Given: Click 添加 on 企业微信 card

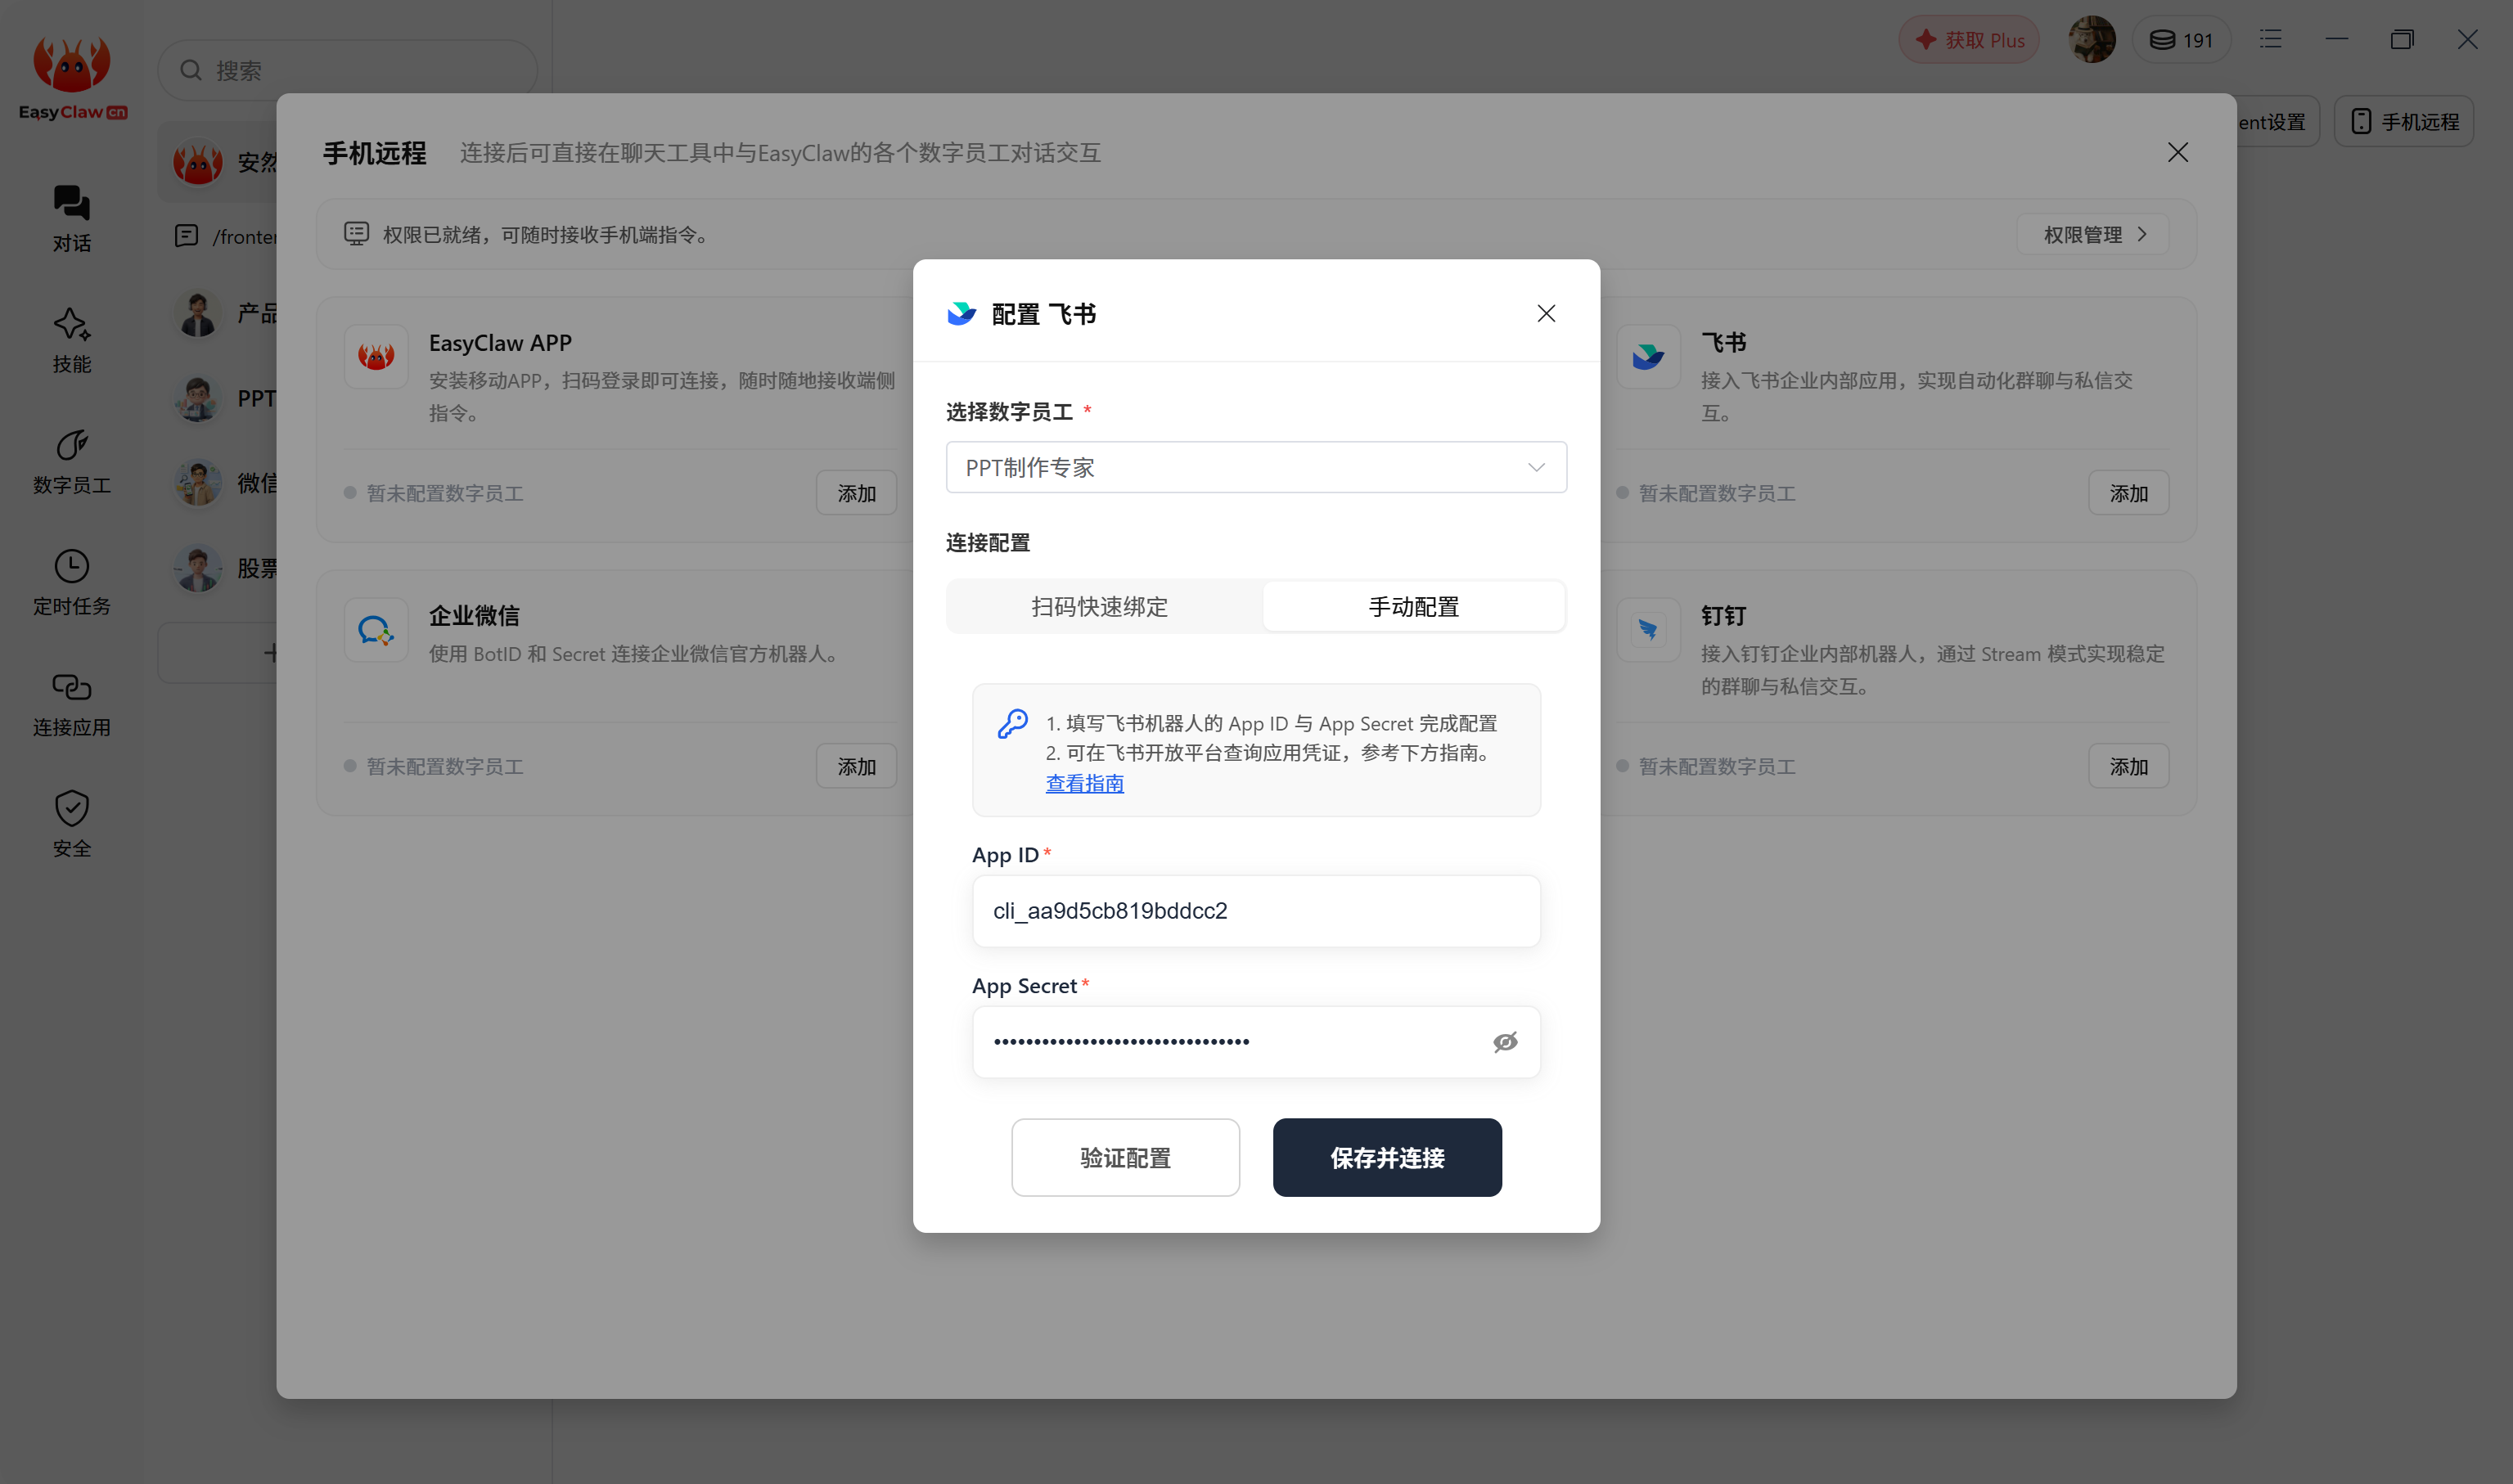Looking at the screenshot, I should (856, 766).
